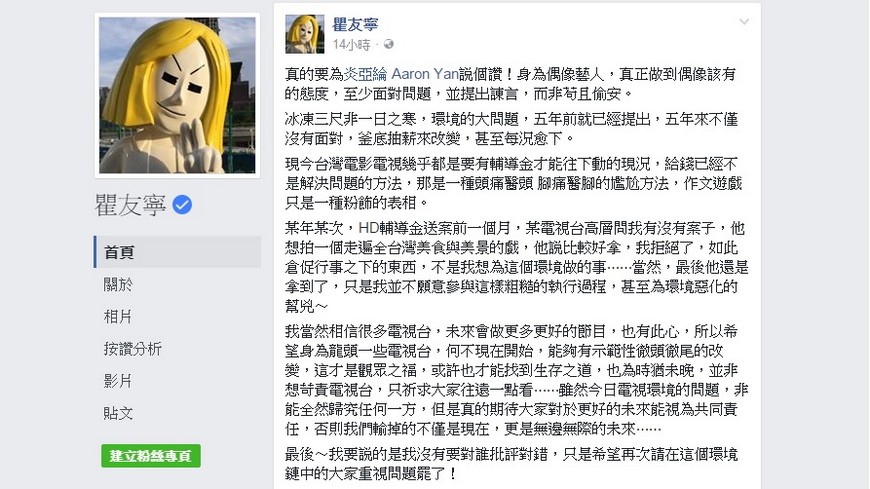Select the 首頁 tab in sidebar
Screen dimensions: 870x489
click(x=178, y=252)
